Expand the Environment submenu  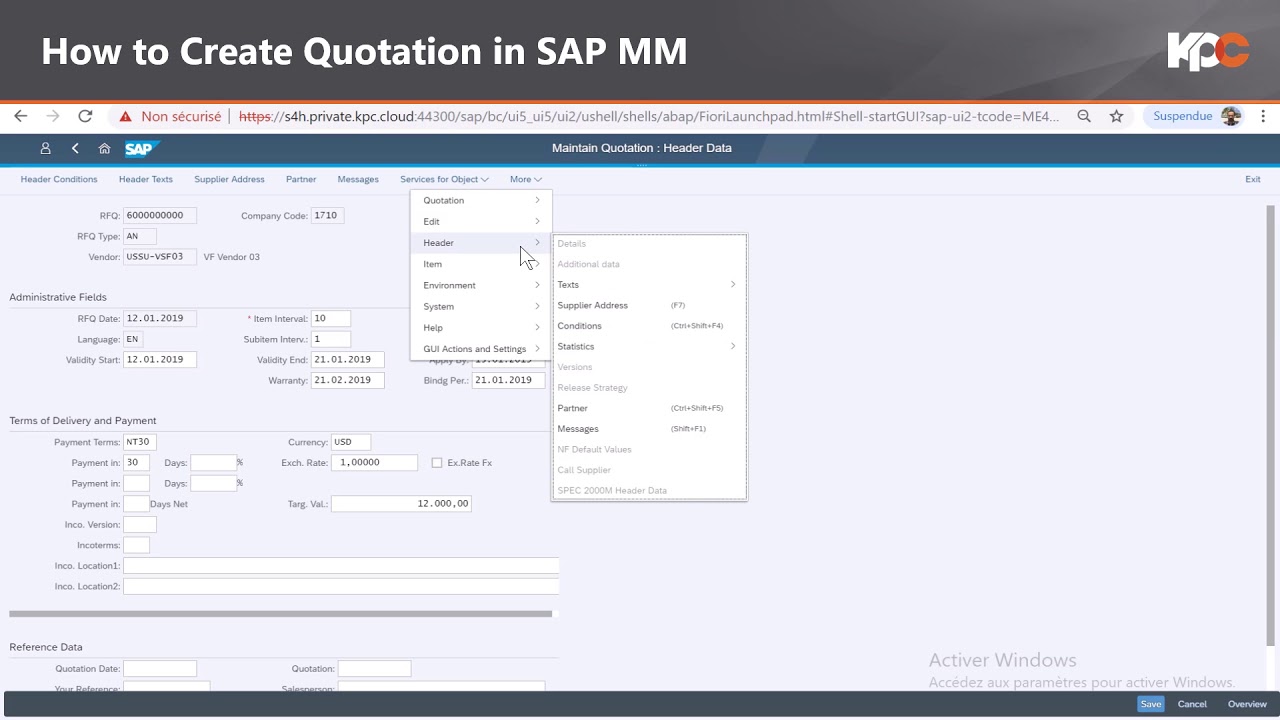click(x=481, y=285)
